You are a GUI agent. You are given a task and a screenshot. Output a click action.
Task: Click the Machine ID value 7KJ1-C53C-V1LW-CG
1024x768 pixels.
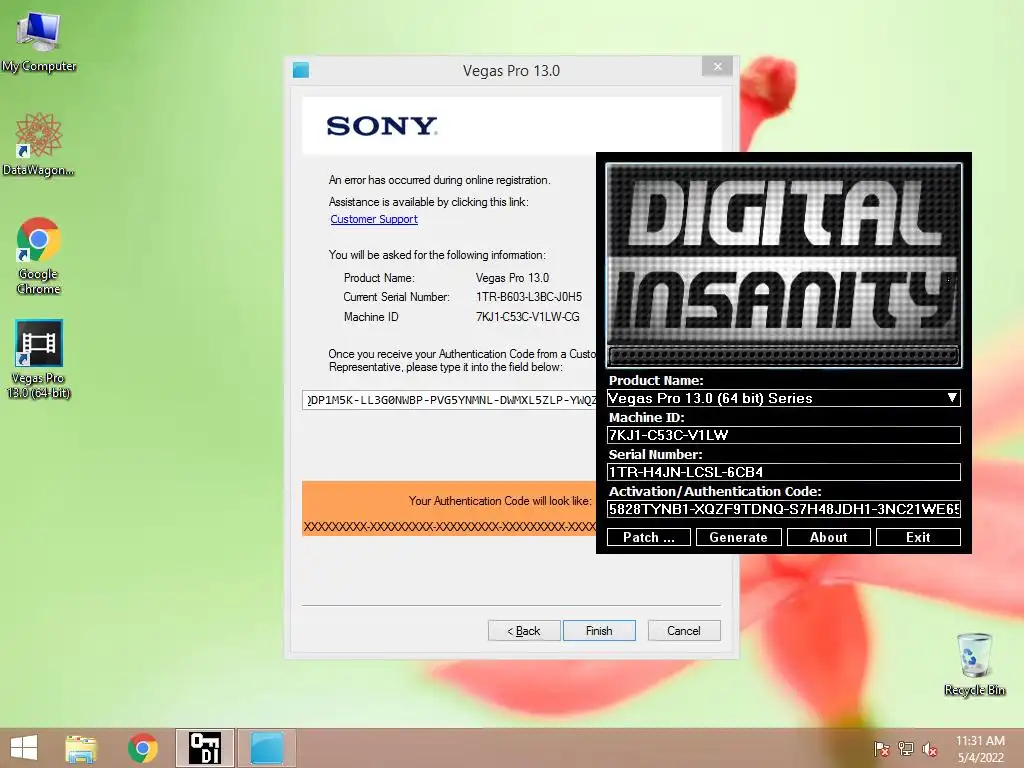click(527, 317)
